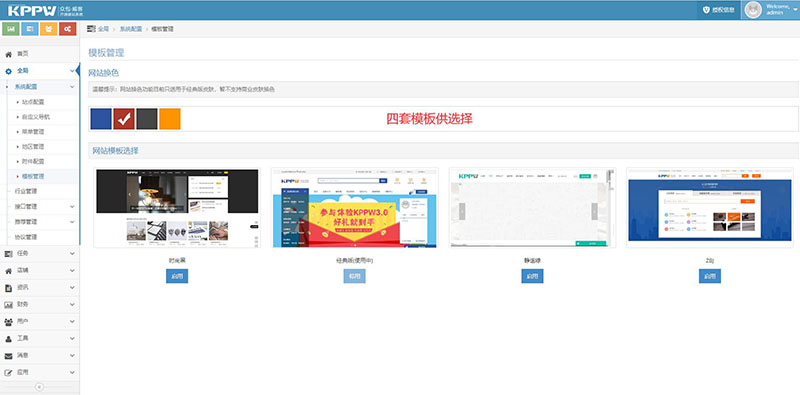Viewport: 800px width, 395px height.
Task: Expand the 任务 sidebar section
Action: pos(40,254)
